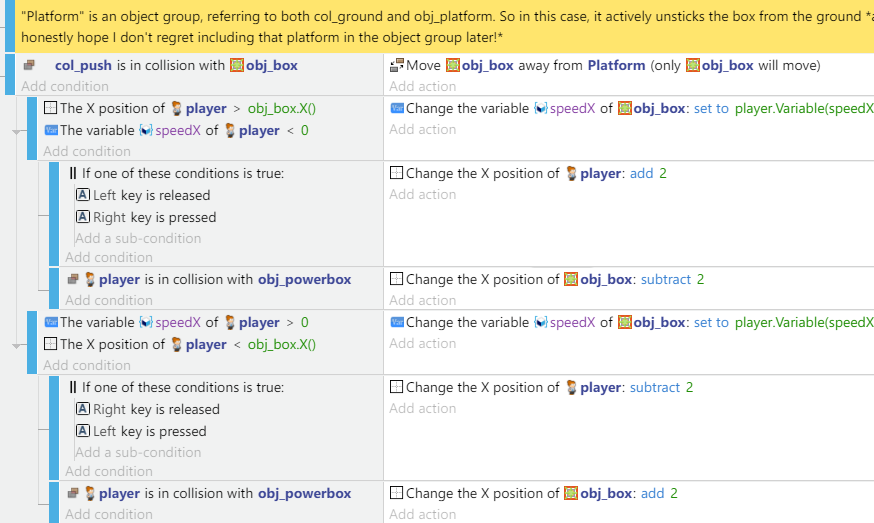The width and height of the screenshot is (874, 523).
Task: Click the player sprite icon in the 'add 2' action
Action: (571, 173)
